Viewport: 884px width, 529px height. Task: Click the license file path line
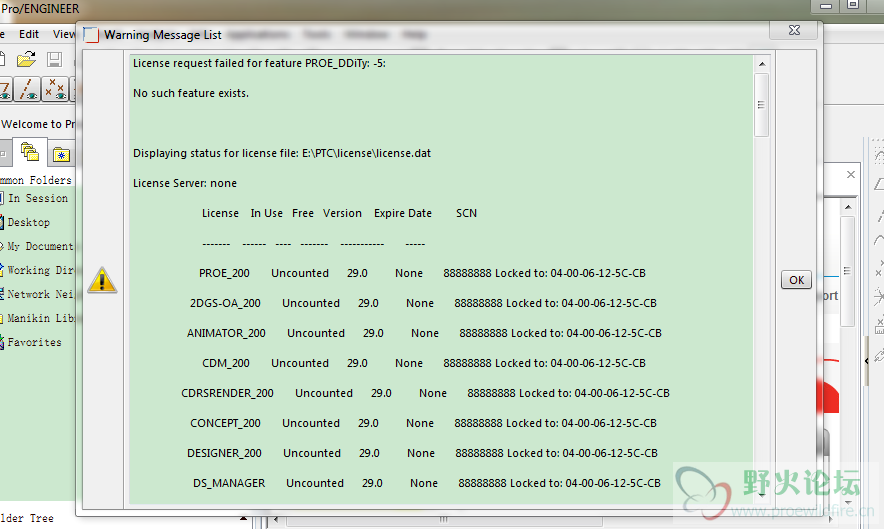282,153
